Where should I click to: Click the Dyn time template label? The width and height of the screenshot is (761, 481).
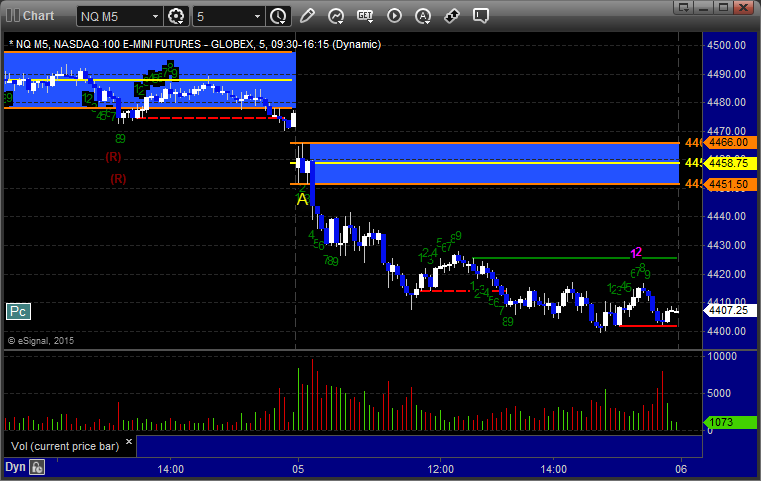click(15, 467)
